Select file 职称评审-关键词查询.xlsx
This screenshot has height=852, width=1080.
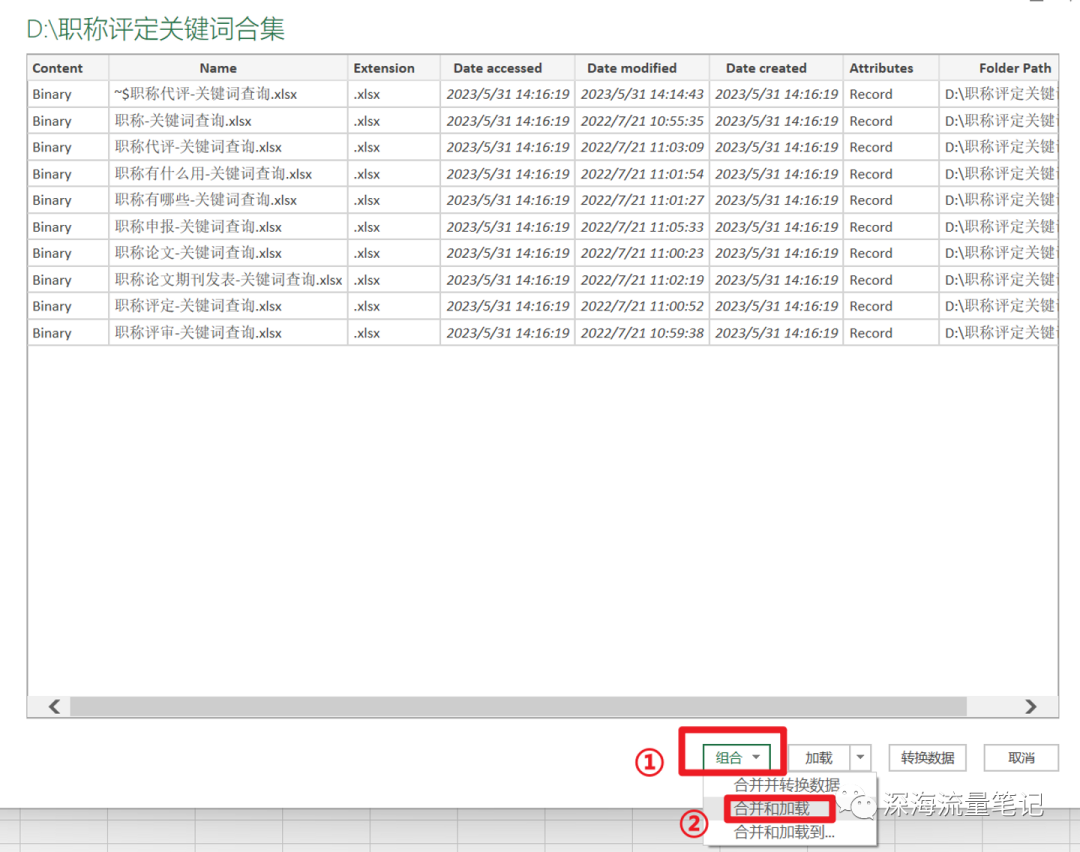[x=198, y=333]
